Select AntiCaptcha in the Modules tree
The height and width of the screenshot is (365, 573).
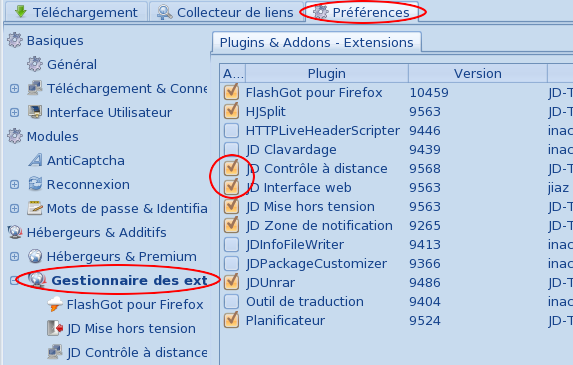86,161
